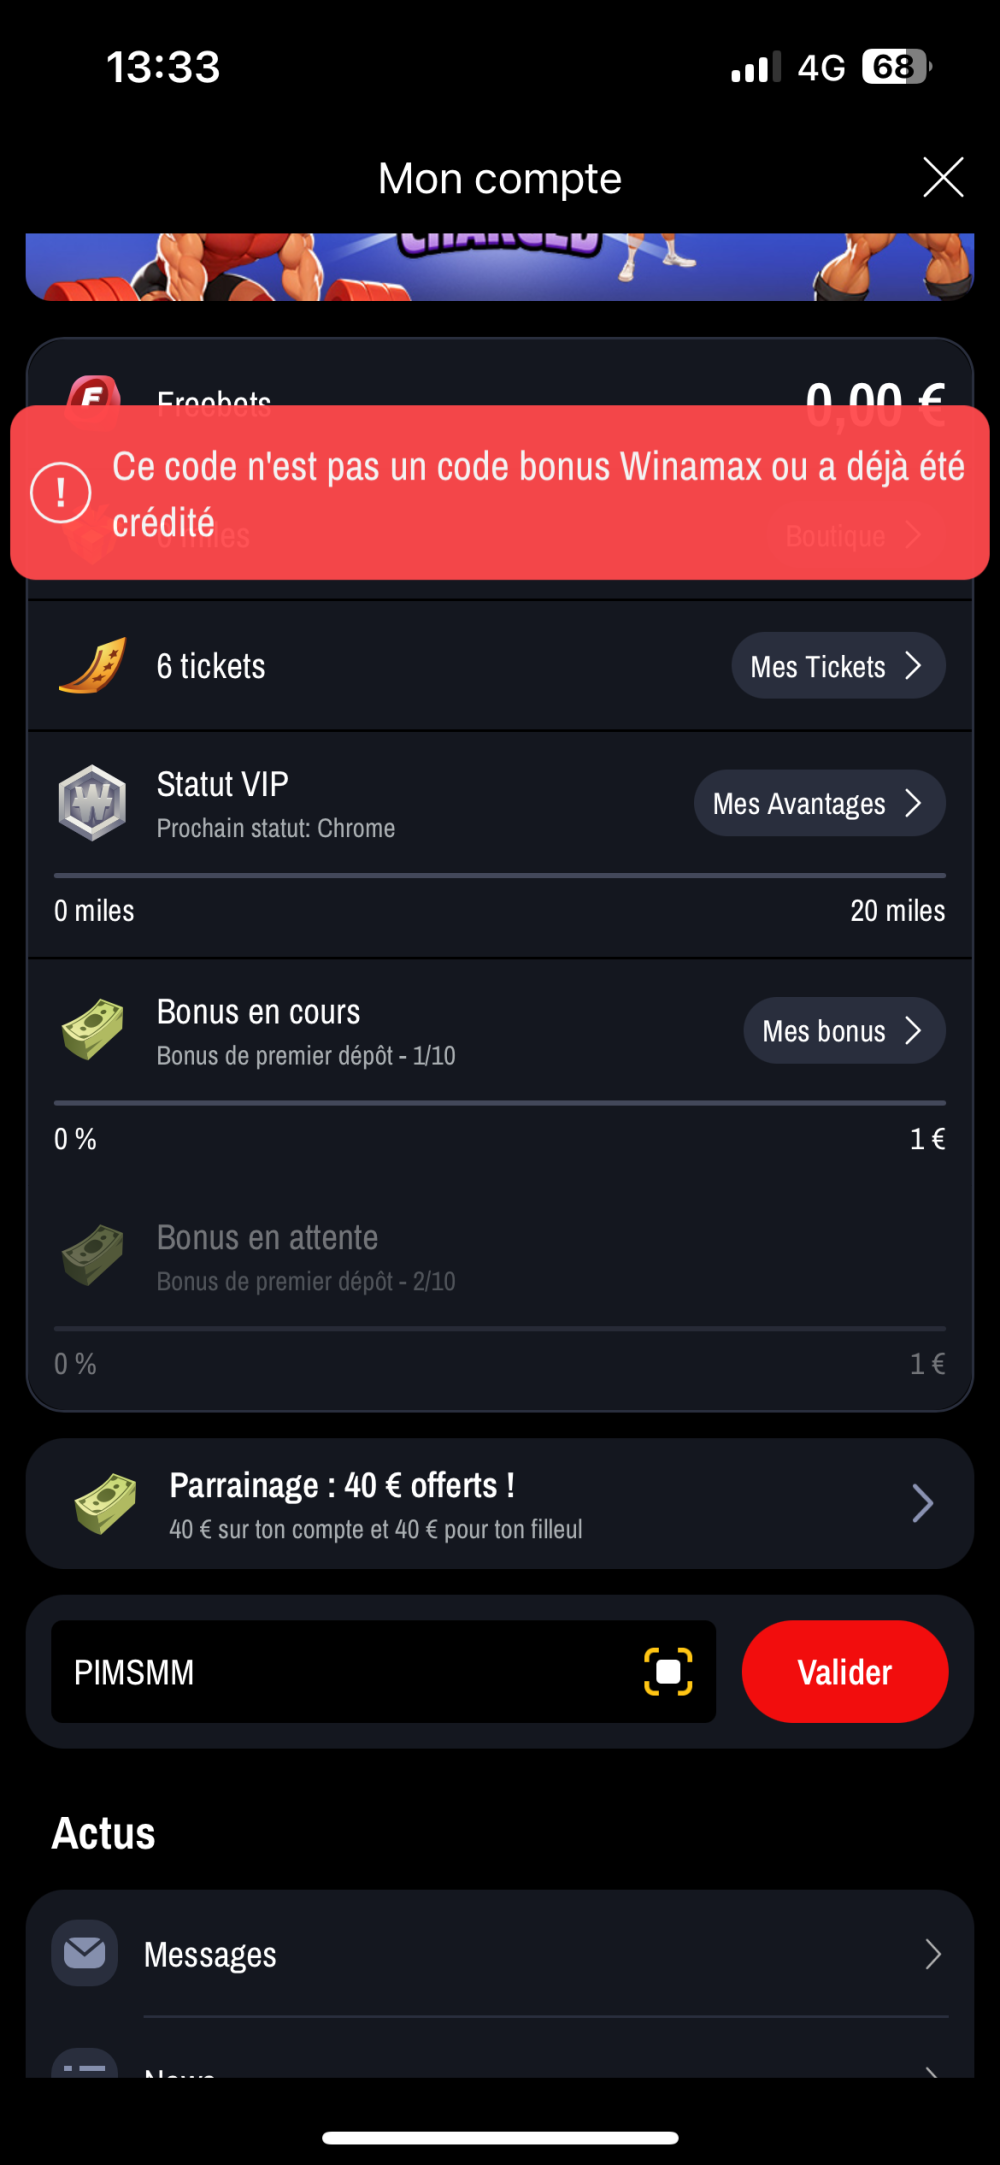The width and height of the screenshot is (1000, 2165).
Task: Expand the Parrainage offer chevron
Action: pos(922,1503)
